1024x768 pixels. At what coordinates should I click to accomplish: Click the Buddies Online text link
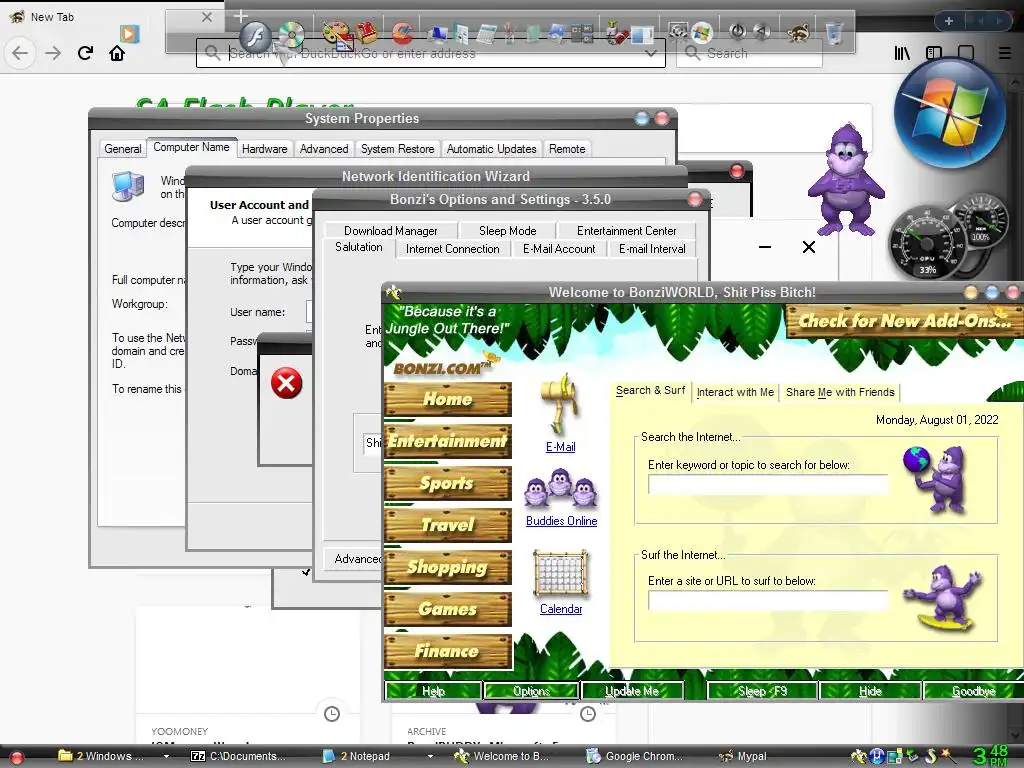562,521
